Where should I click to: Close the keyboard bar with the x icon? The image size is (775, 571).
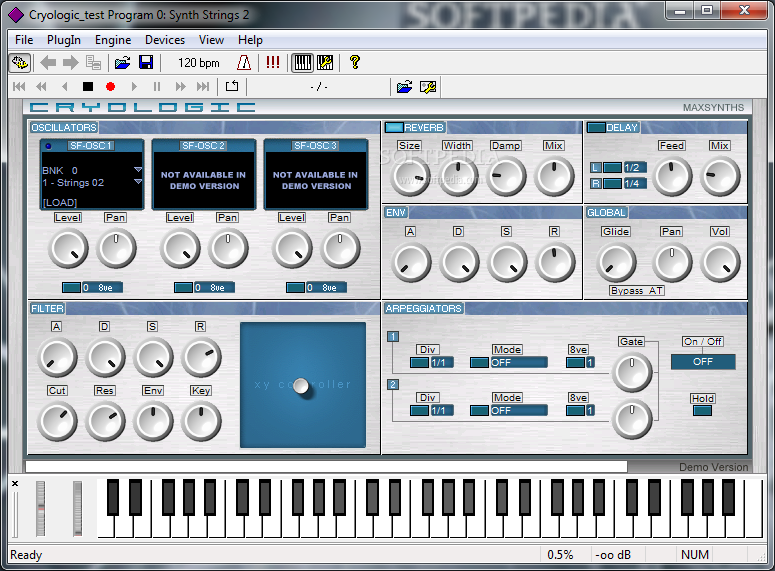[x=15, y=483]
